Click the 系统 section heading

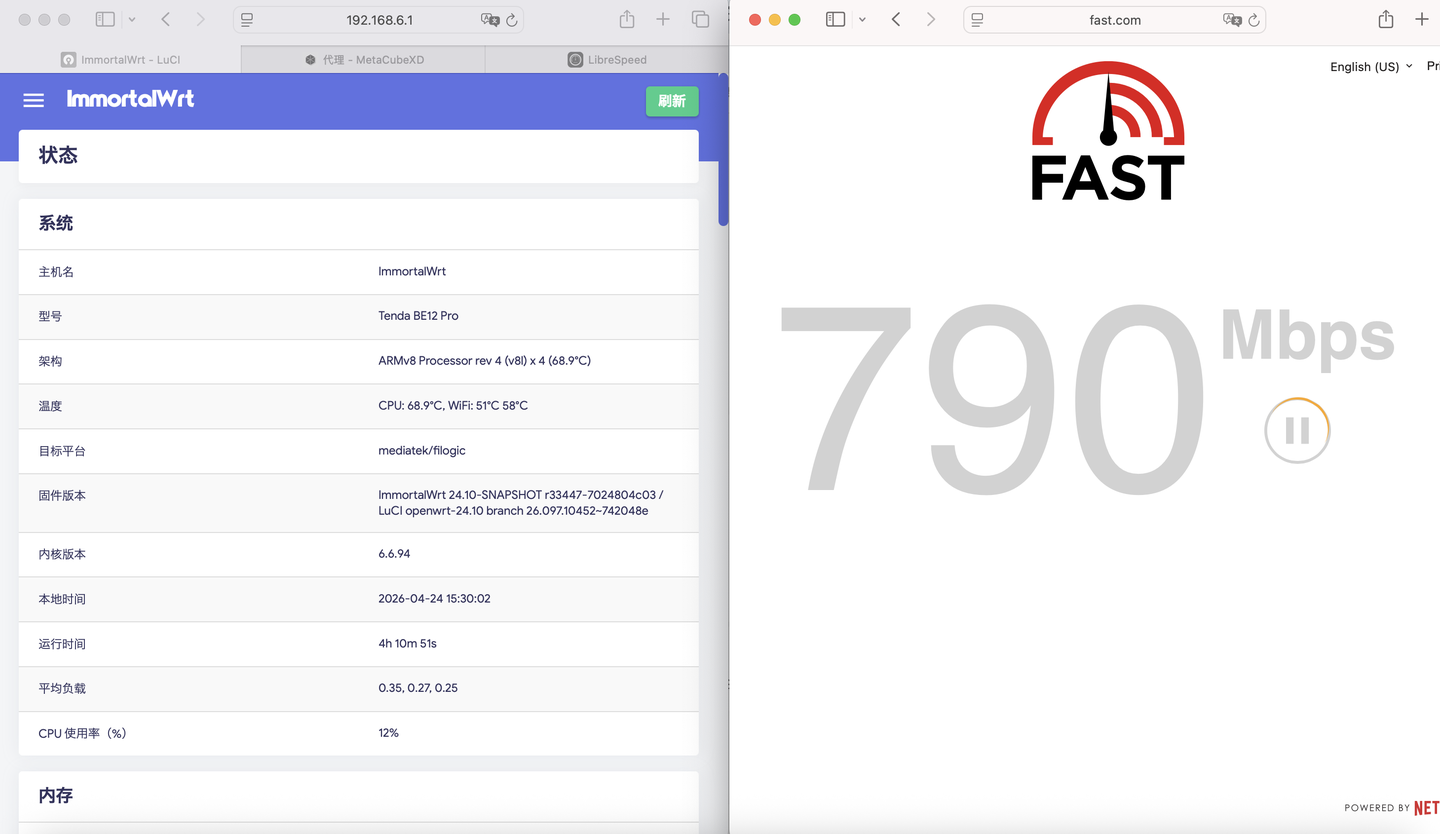tap(56, 223)
